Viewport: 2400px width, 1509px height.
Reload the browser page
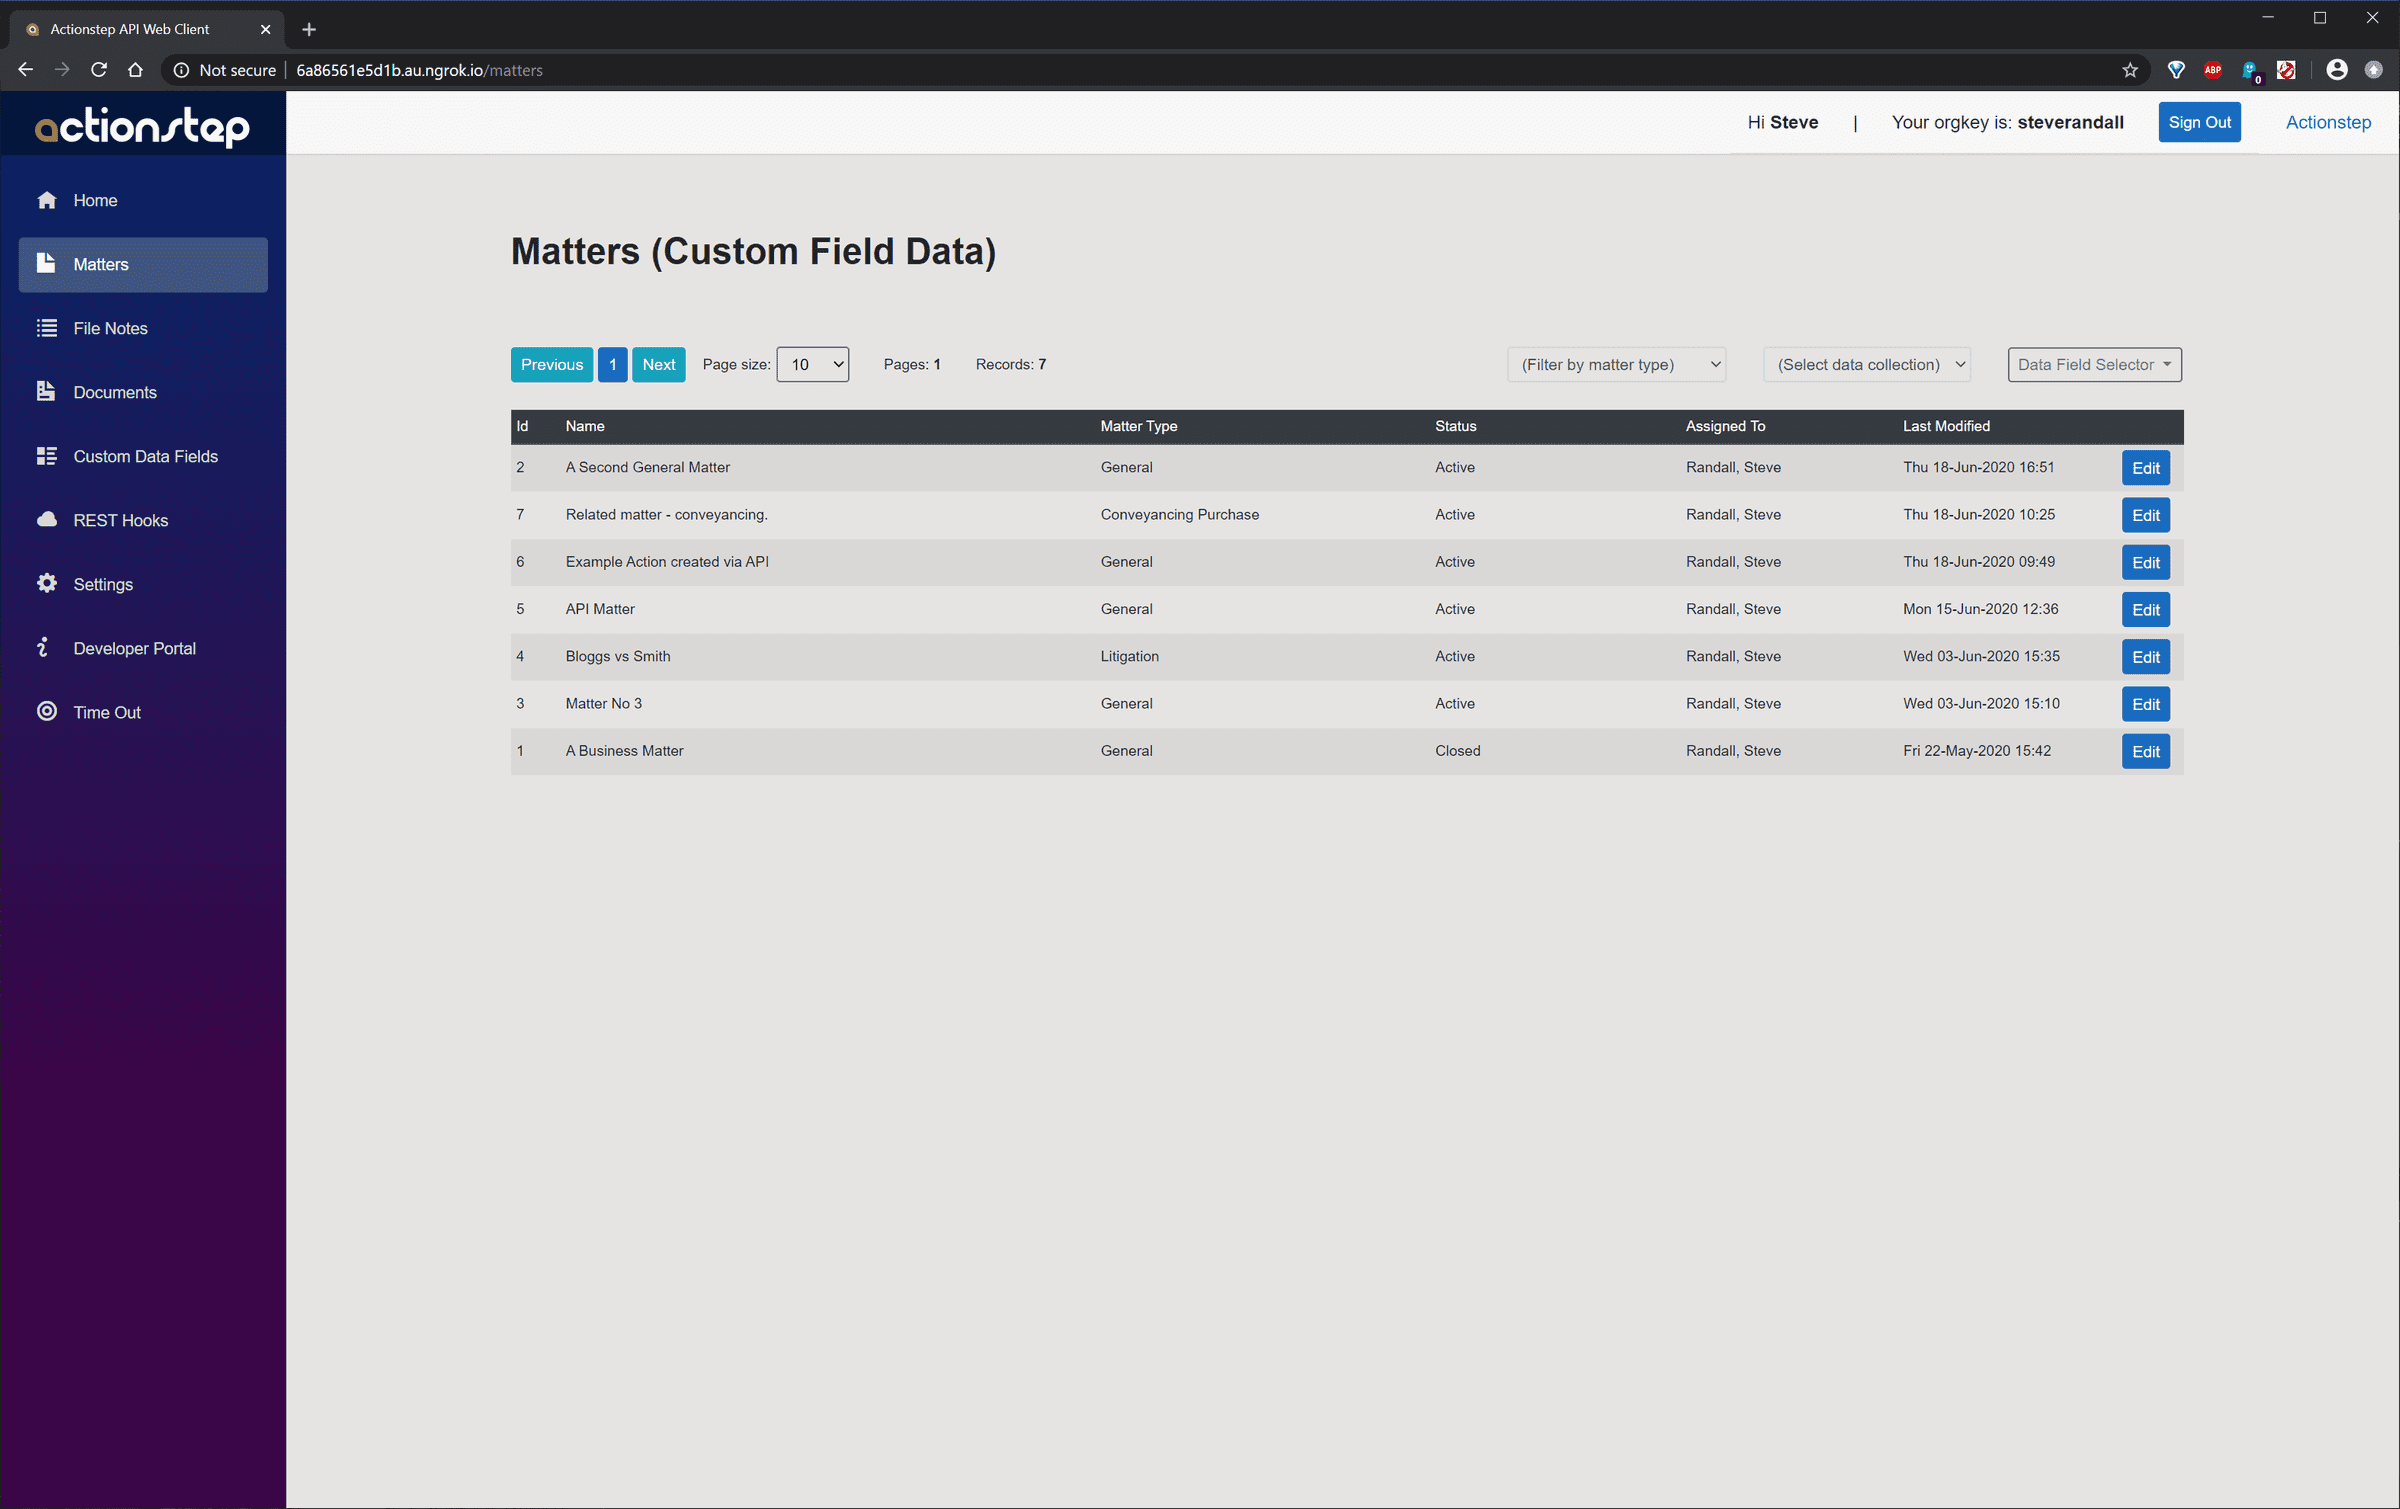98,70
